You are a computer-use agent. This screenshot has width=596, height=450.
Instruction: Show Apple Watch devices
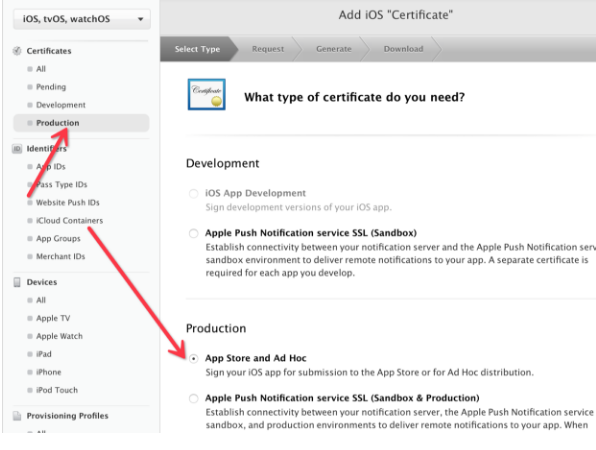click(x=59, y=336)
